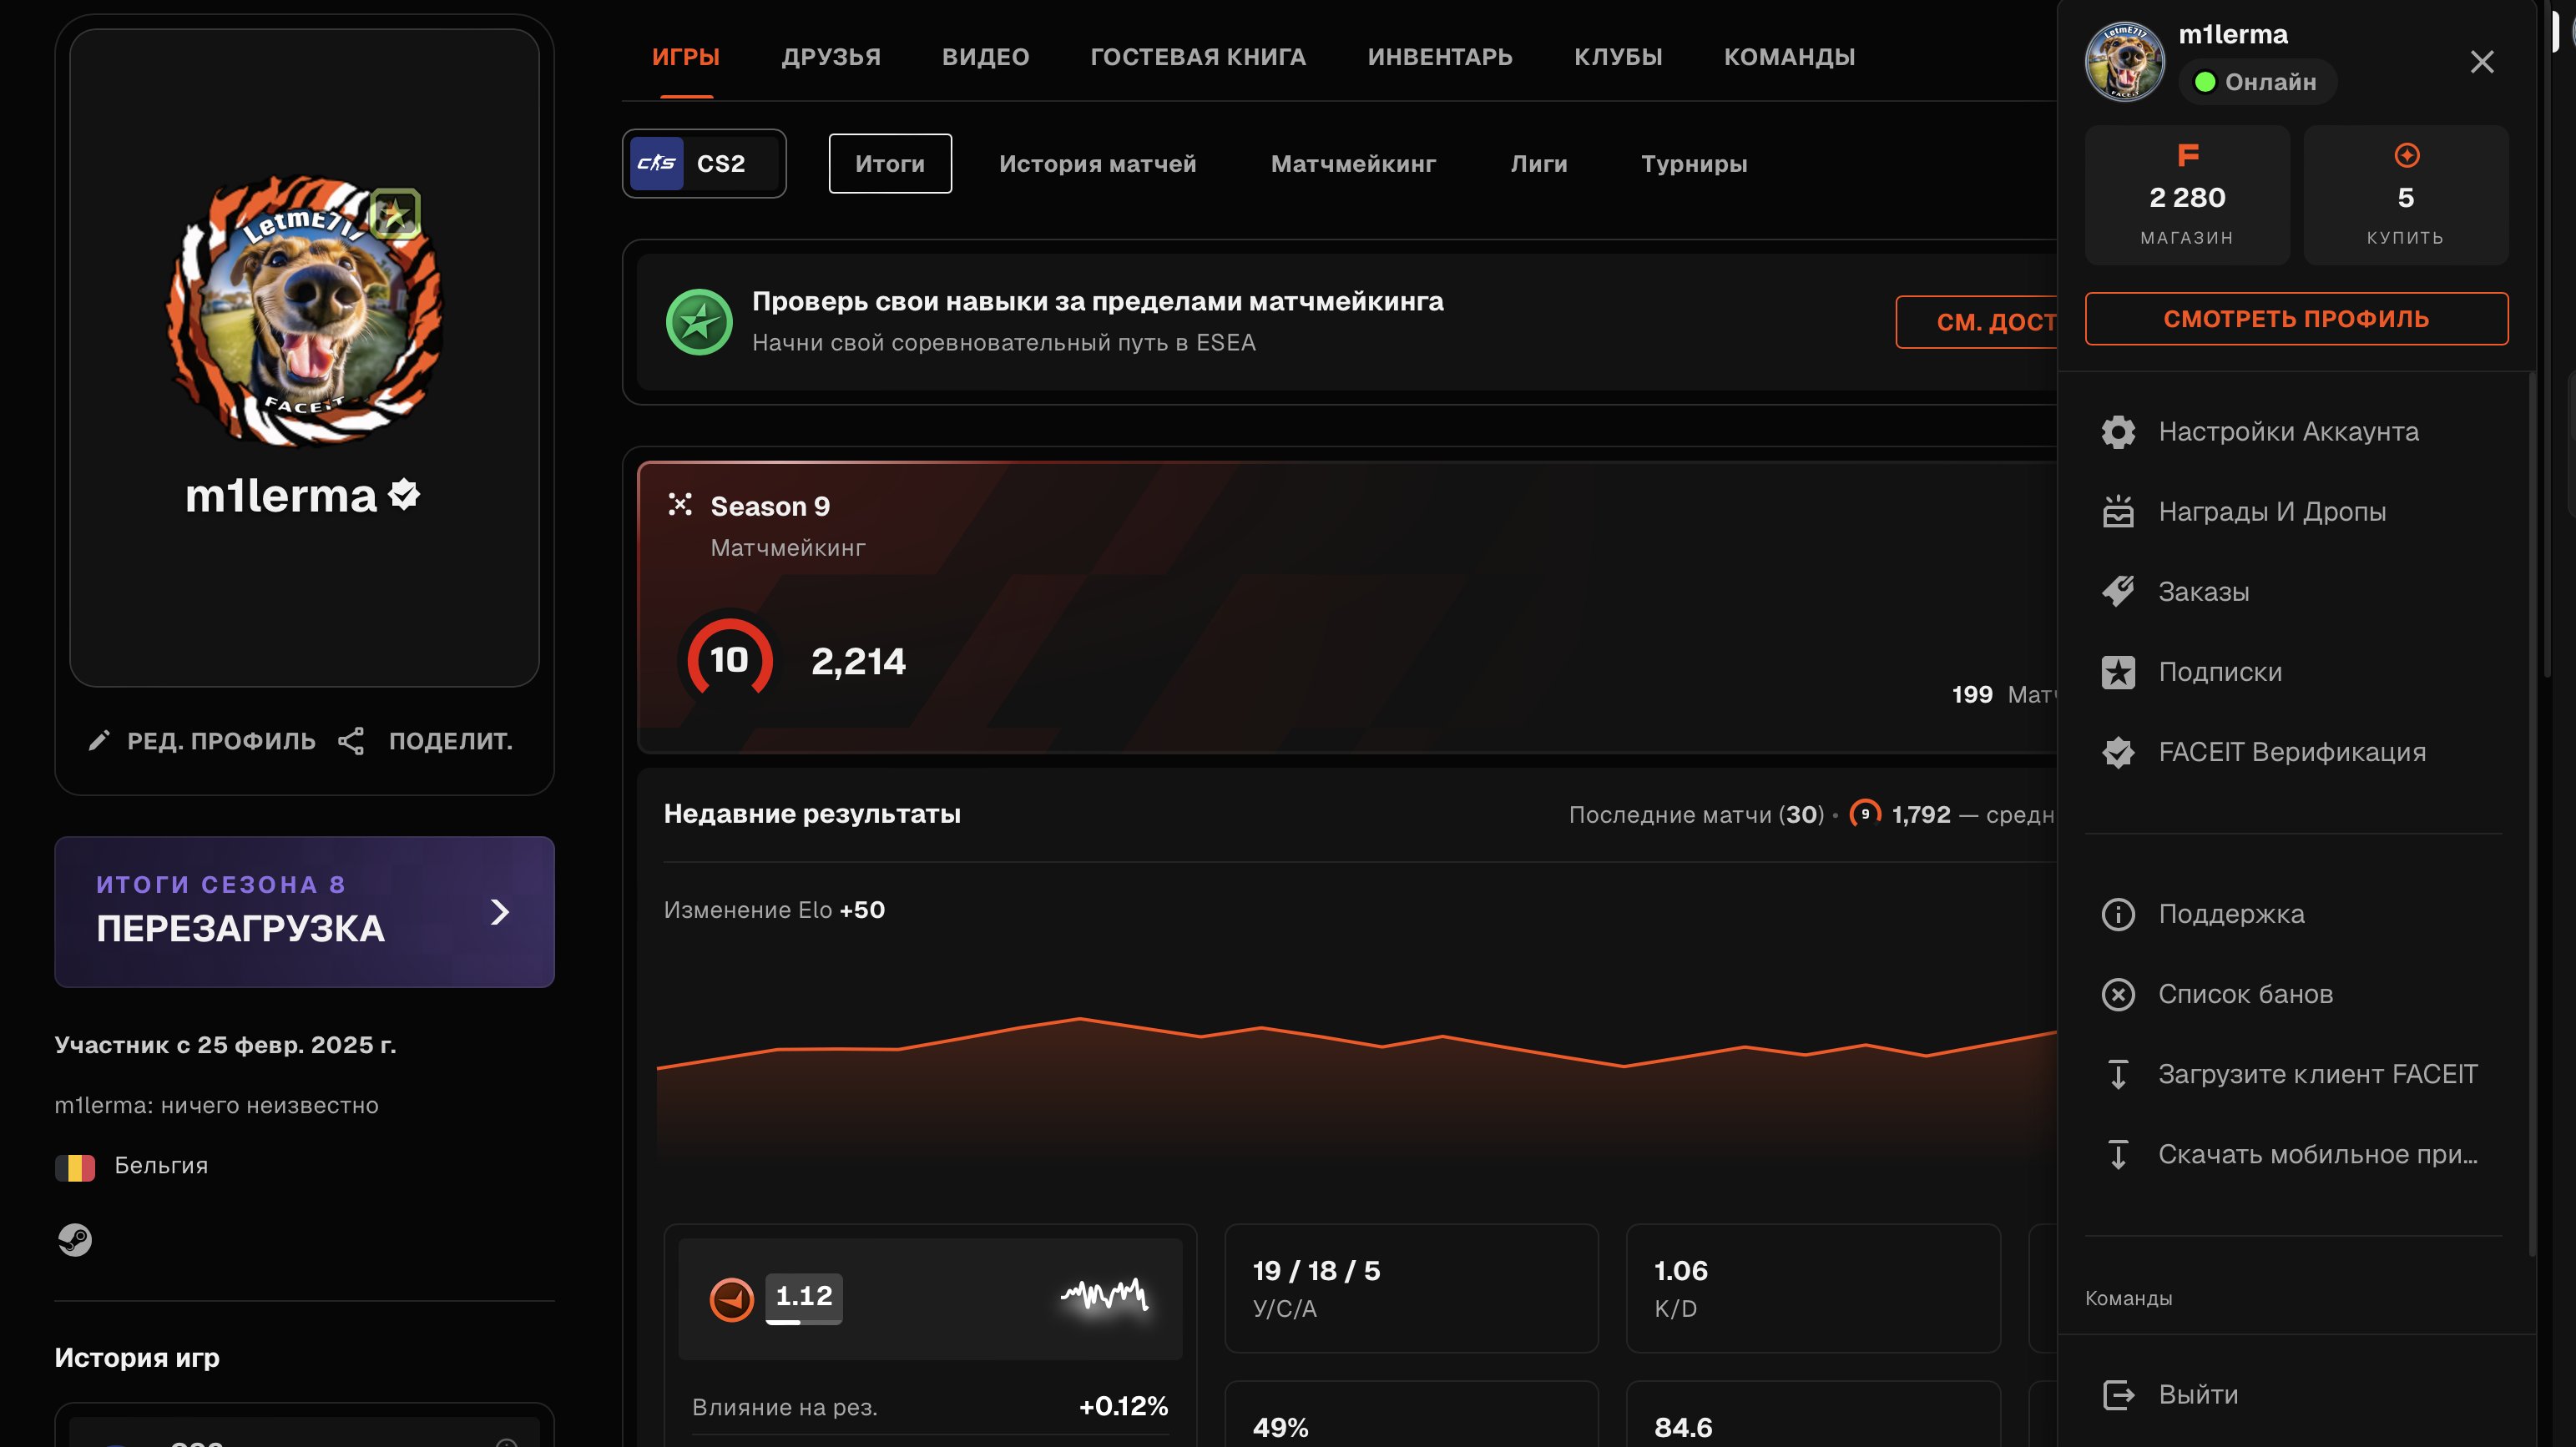Open account settings gear icon
Image resolution: width=2576 pixels, height=1447 pixels.
click(x=2117, y=432)
